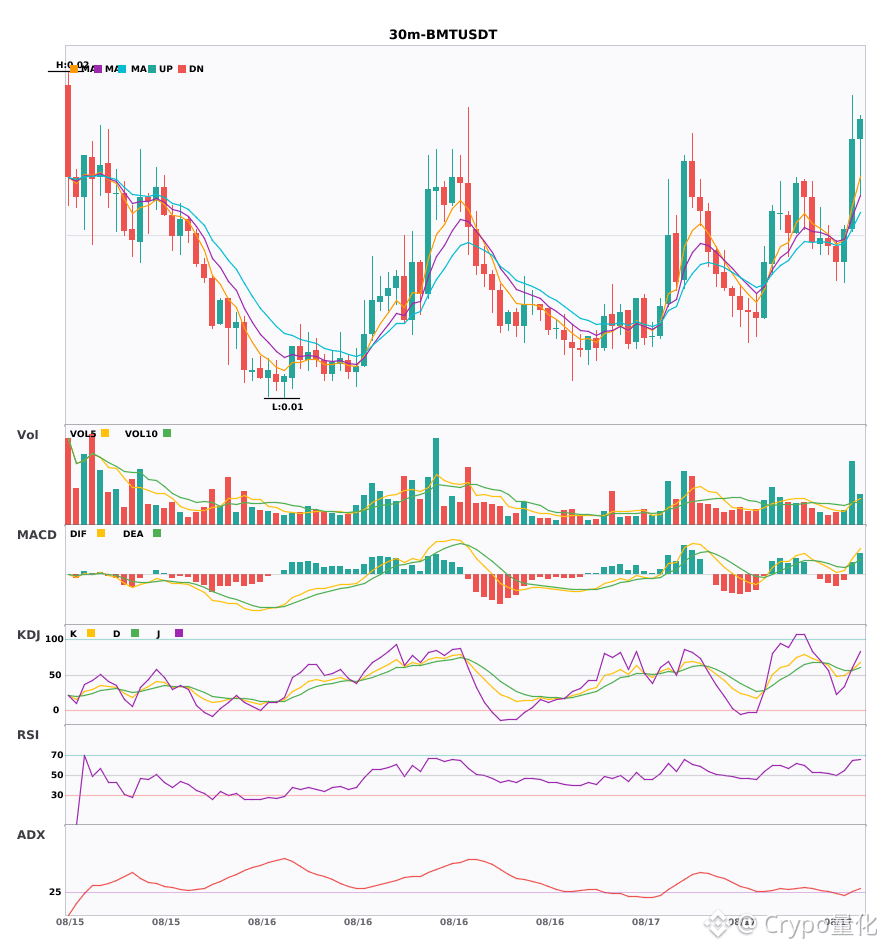Image resolution: width=885 pixels, height=950 pixels.
Task: Click the 25 tick on ADX axis
Action: (x=55, y=892)
